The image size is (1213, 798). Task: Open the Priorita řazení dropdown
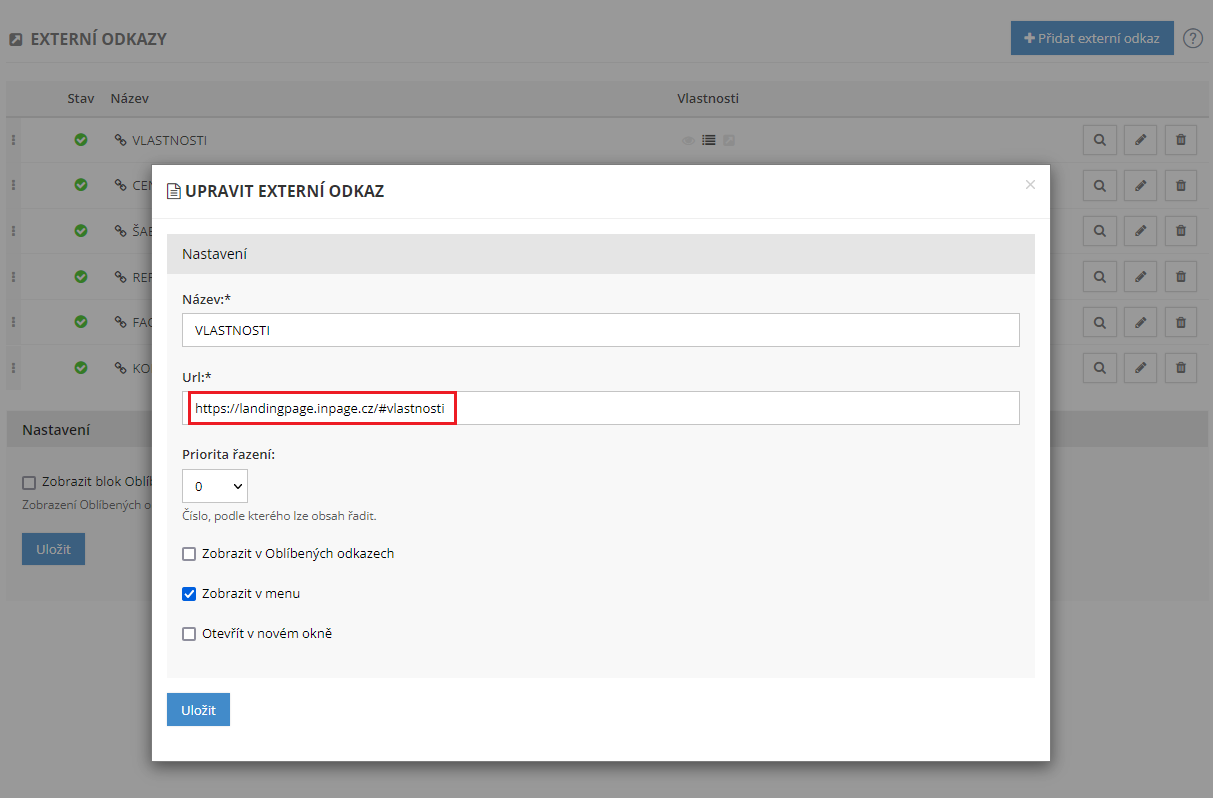(215, 486)
